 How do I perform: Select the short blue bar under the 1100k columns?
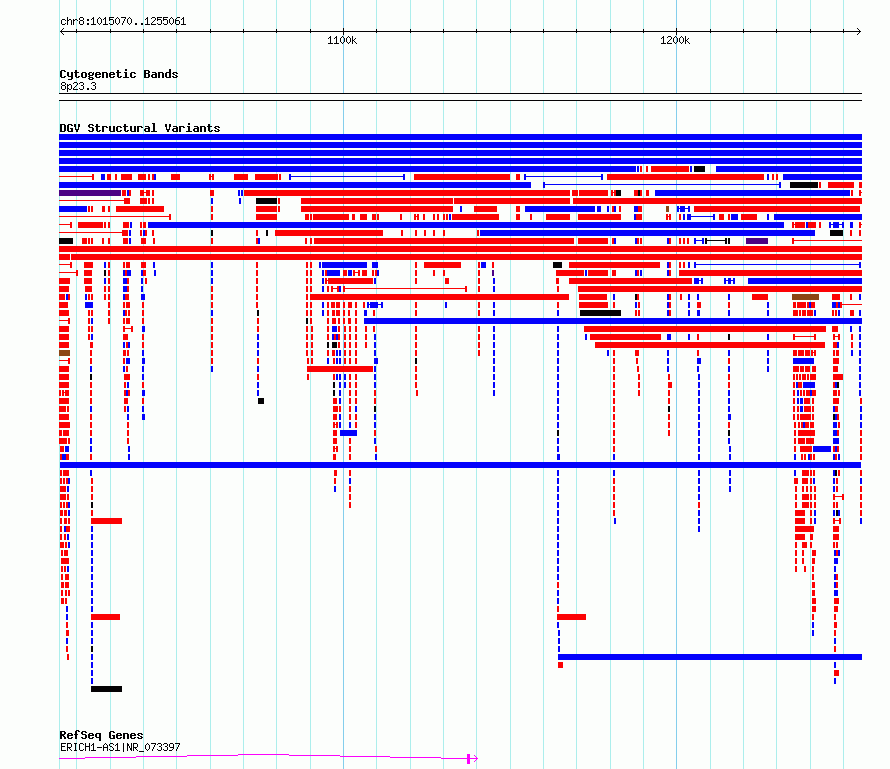coord(349,433)
